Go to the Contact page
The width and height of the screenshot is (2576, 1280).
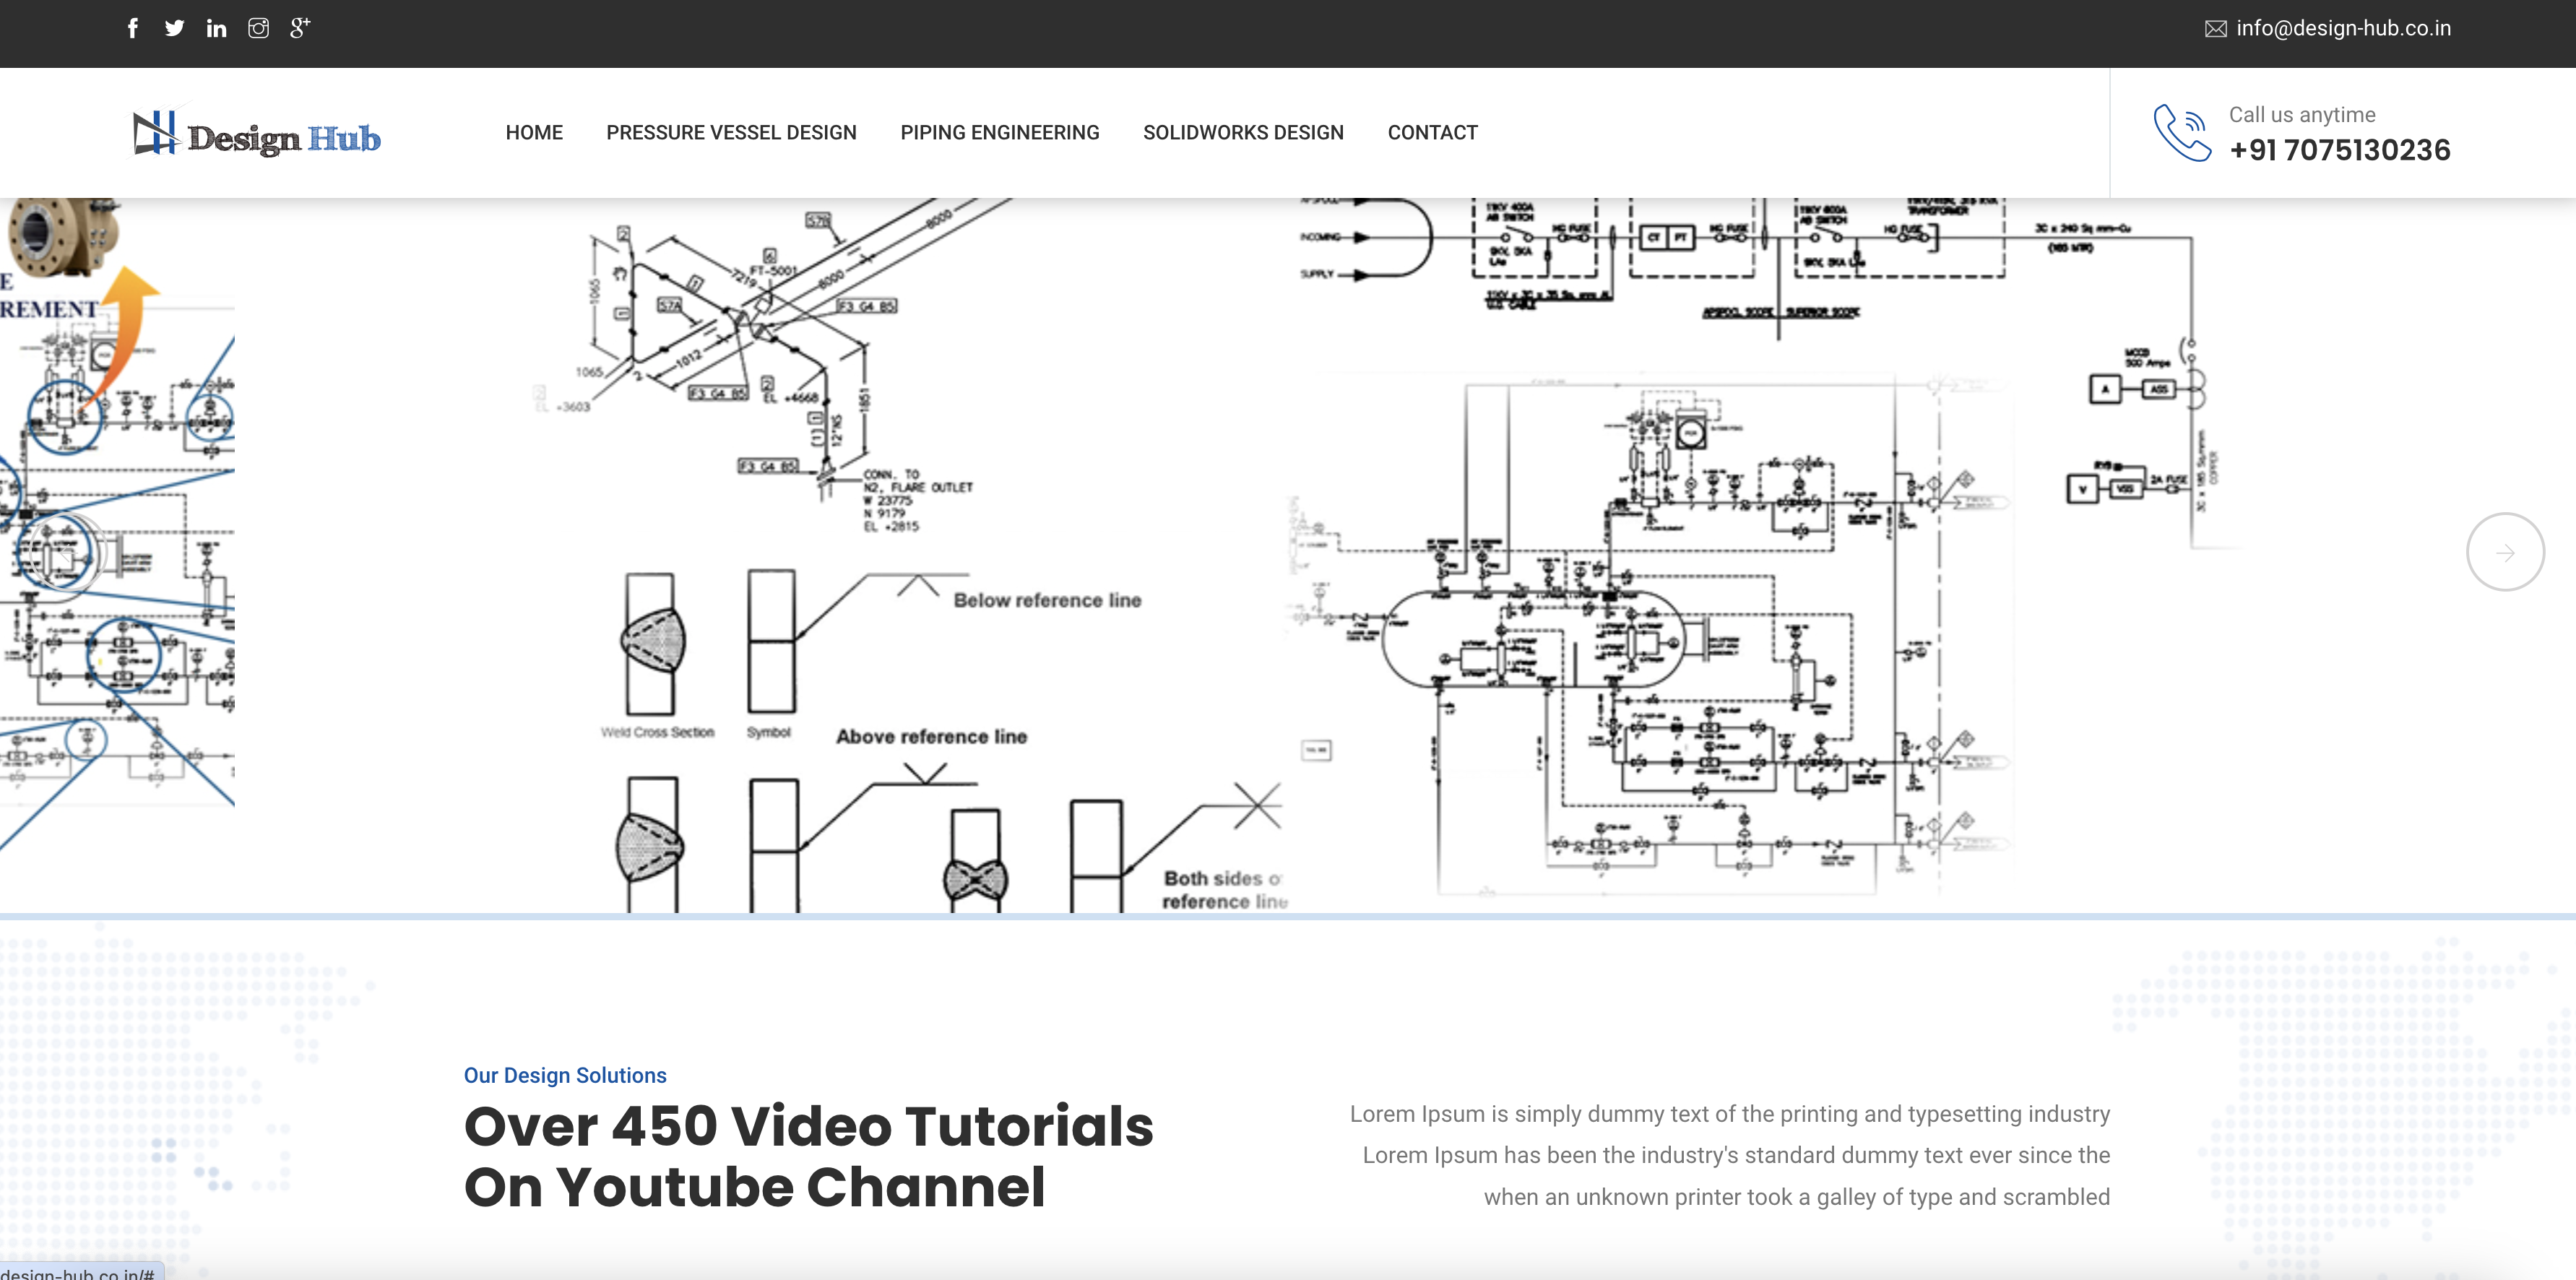click(x=1432, y=133)
